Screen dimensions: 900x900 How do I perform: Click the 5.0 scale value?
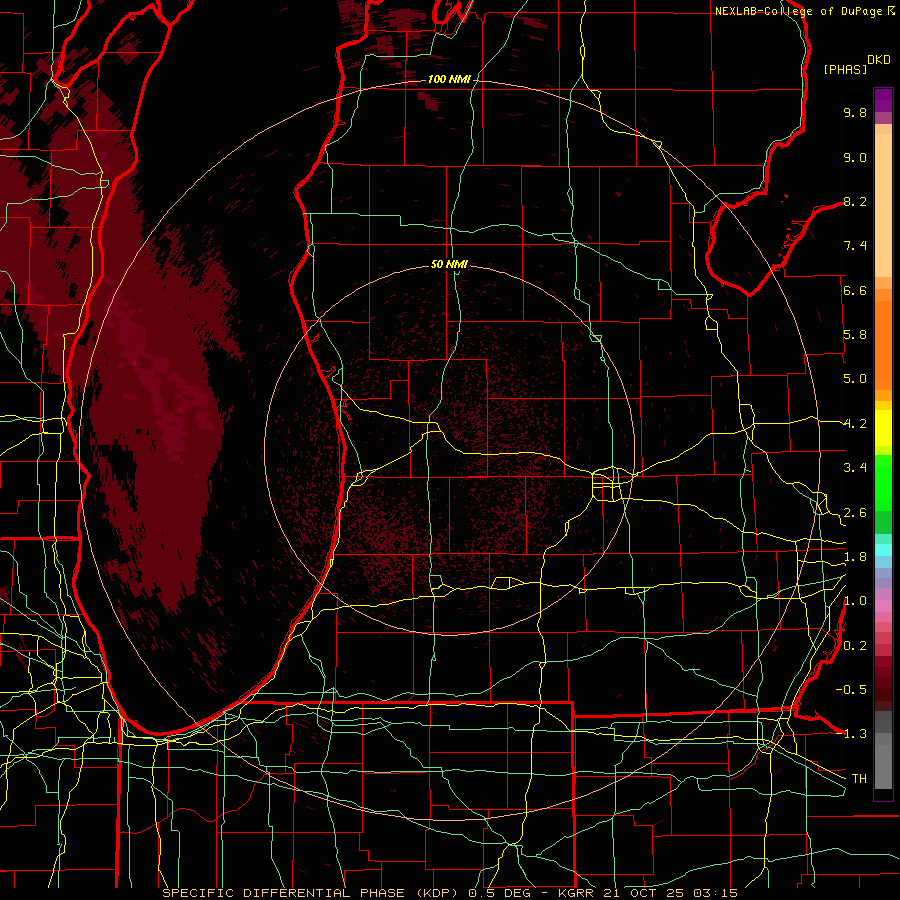point(855,379)
